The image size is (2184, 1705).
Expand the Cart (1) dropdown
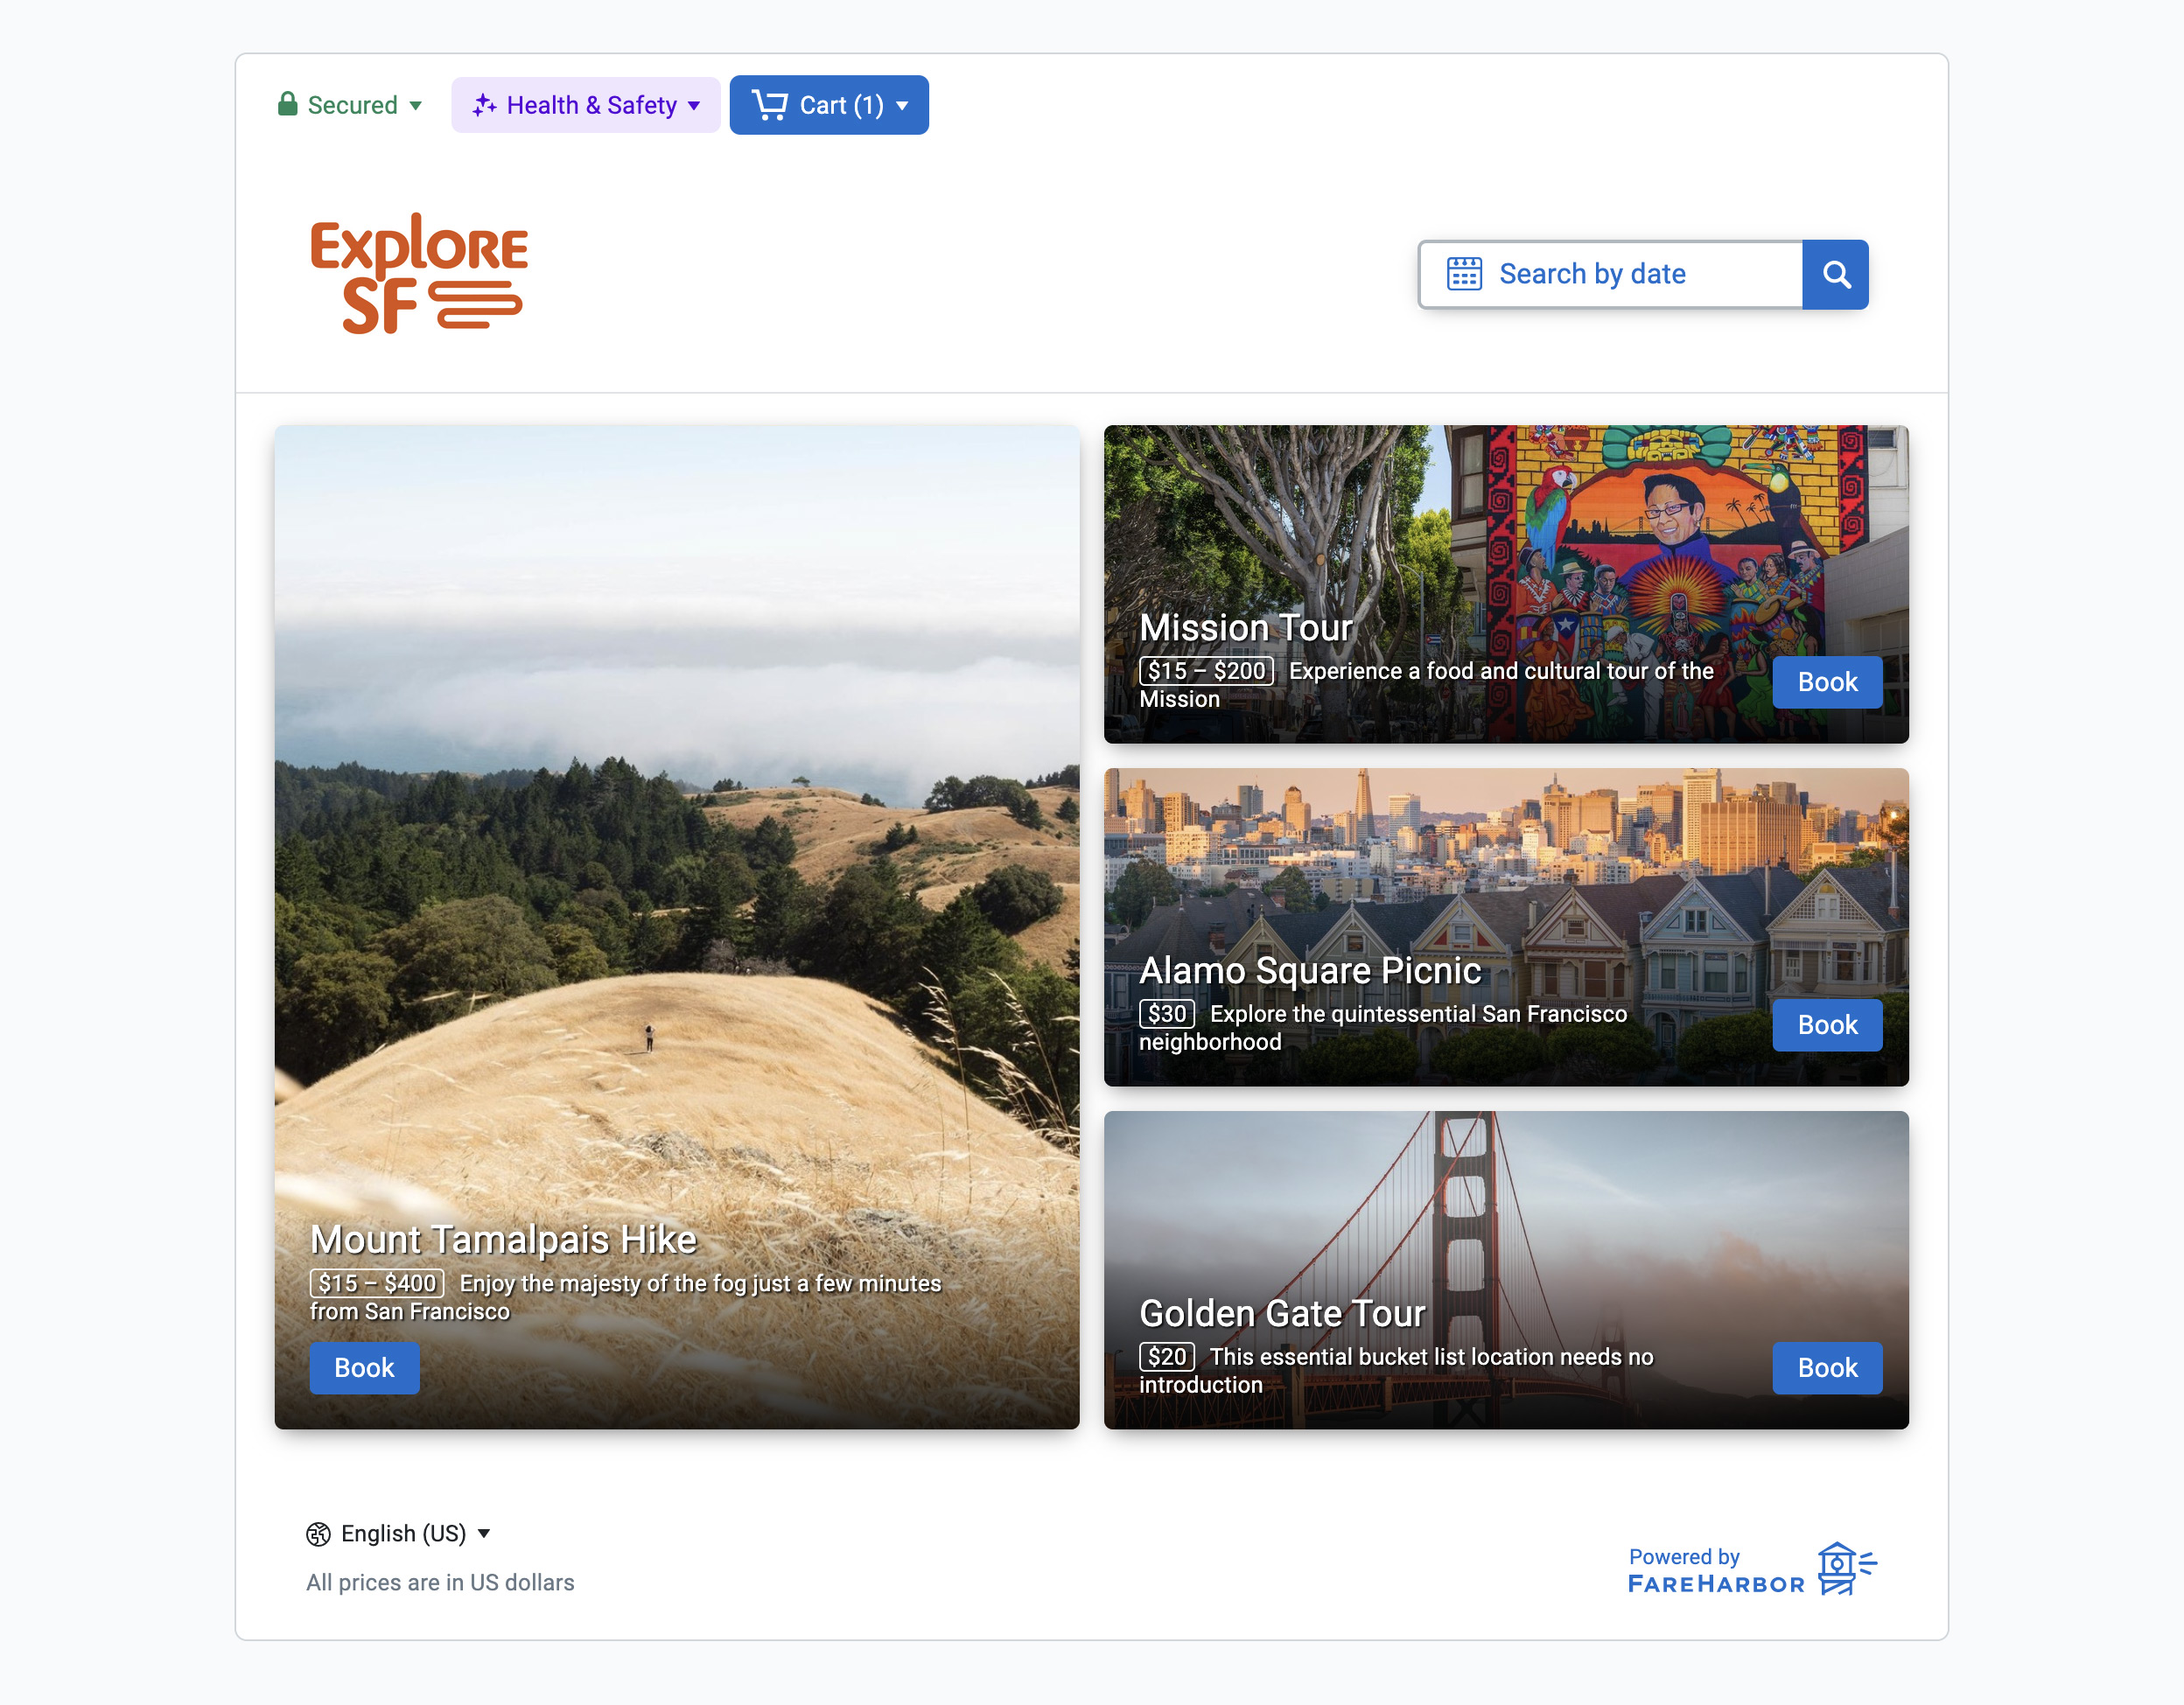pos(828,105)
